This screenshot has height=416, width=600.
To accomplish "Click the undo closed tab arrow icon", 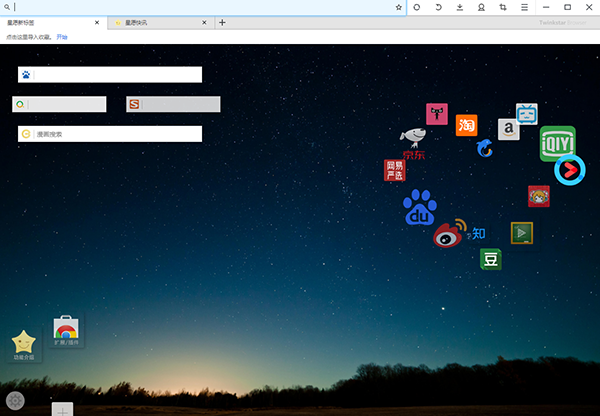I will (438, 7).
